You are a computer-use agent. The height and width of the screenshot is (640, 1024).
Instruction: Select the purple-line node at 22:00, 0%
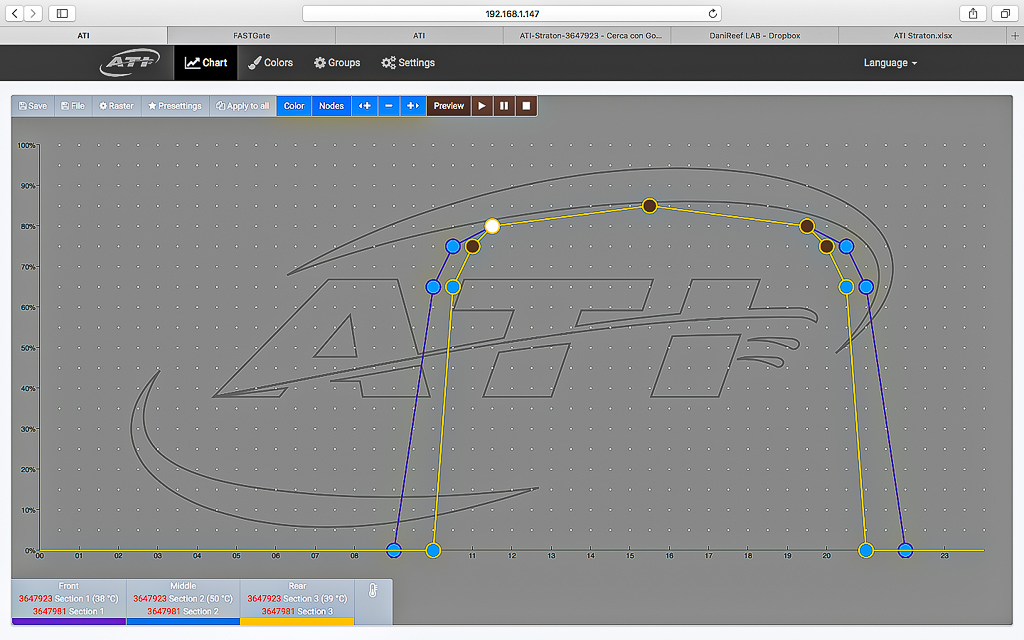(905, 551)
